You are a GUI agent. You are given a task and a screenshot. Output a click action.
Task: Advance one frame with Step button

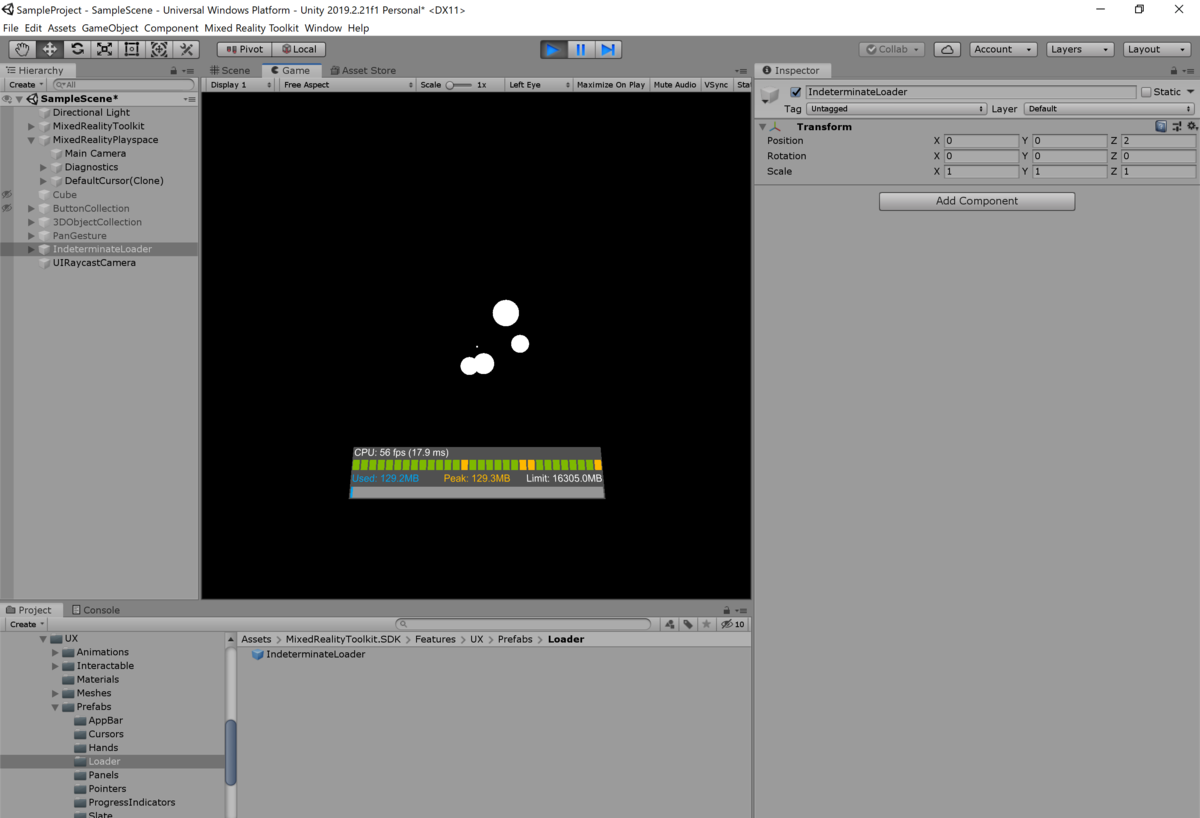pyautogui.click(x=608, y=49)
